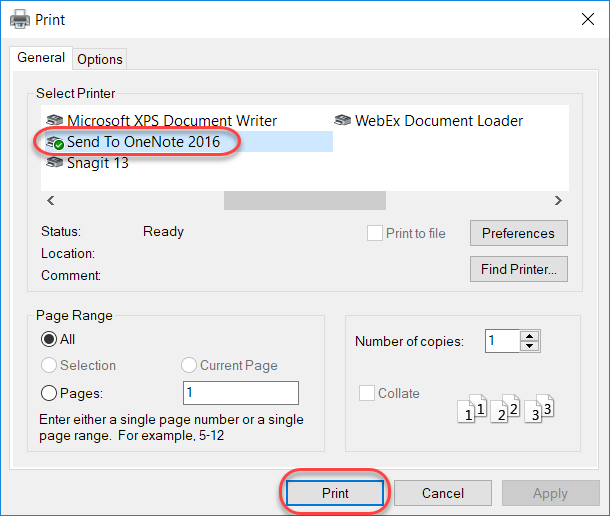Click the Send To OneNote 2016 printer icon
Screen dimensions: 610x516
(x=55, y=143)
